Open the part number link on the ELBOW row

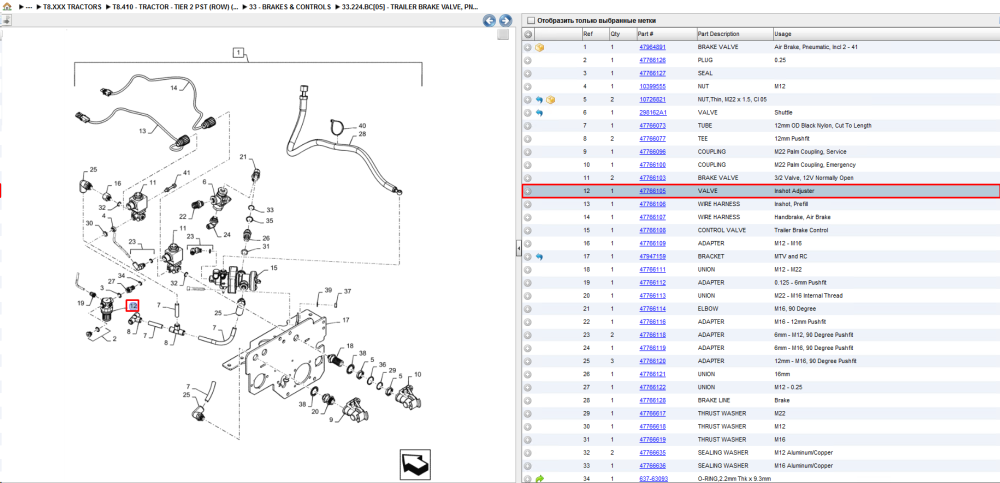[652, 309]
